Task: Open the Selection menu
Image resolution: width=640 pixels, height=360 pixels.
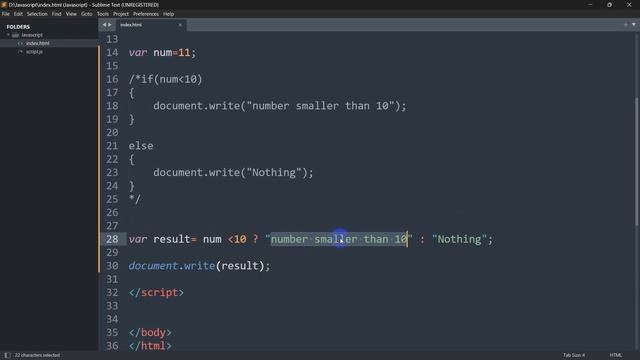Action: (x=37, y=14)
